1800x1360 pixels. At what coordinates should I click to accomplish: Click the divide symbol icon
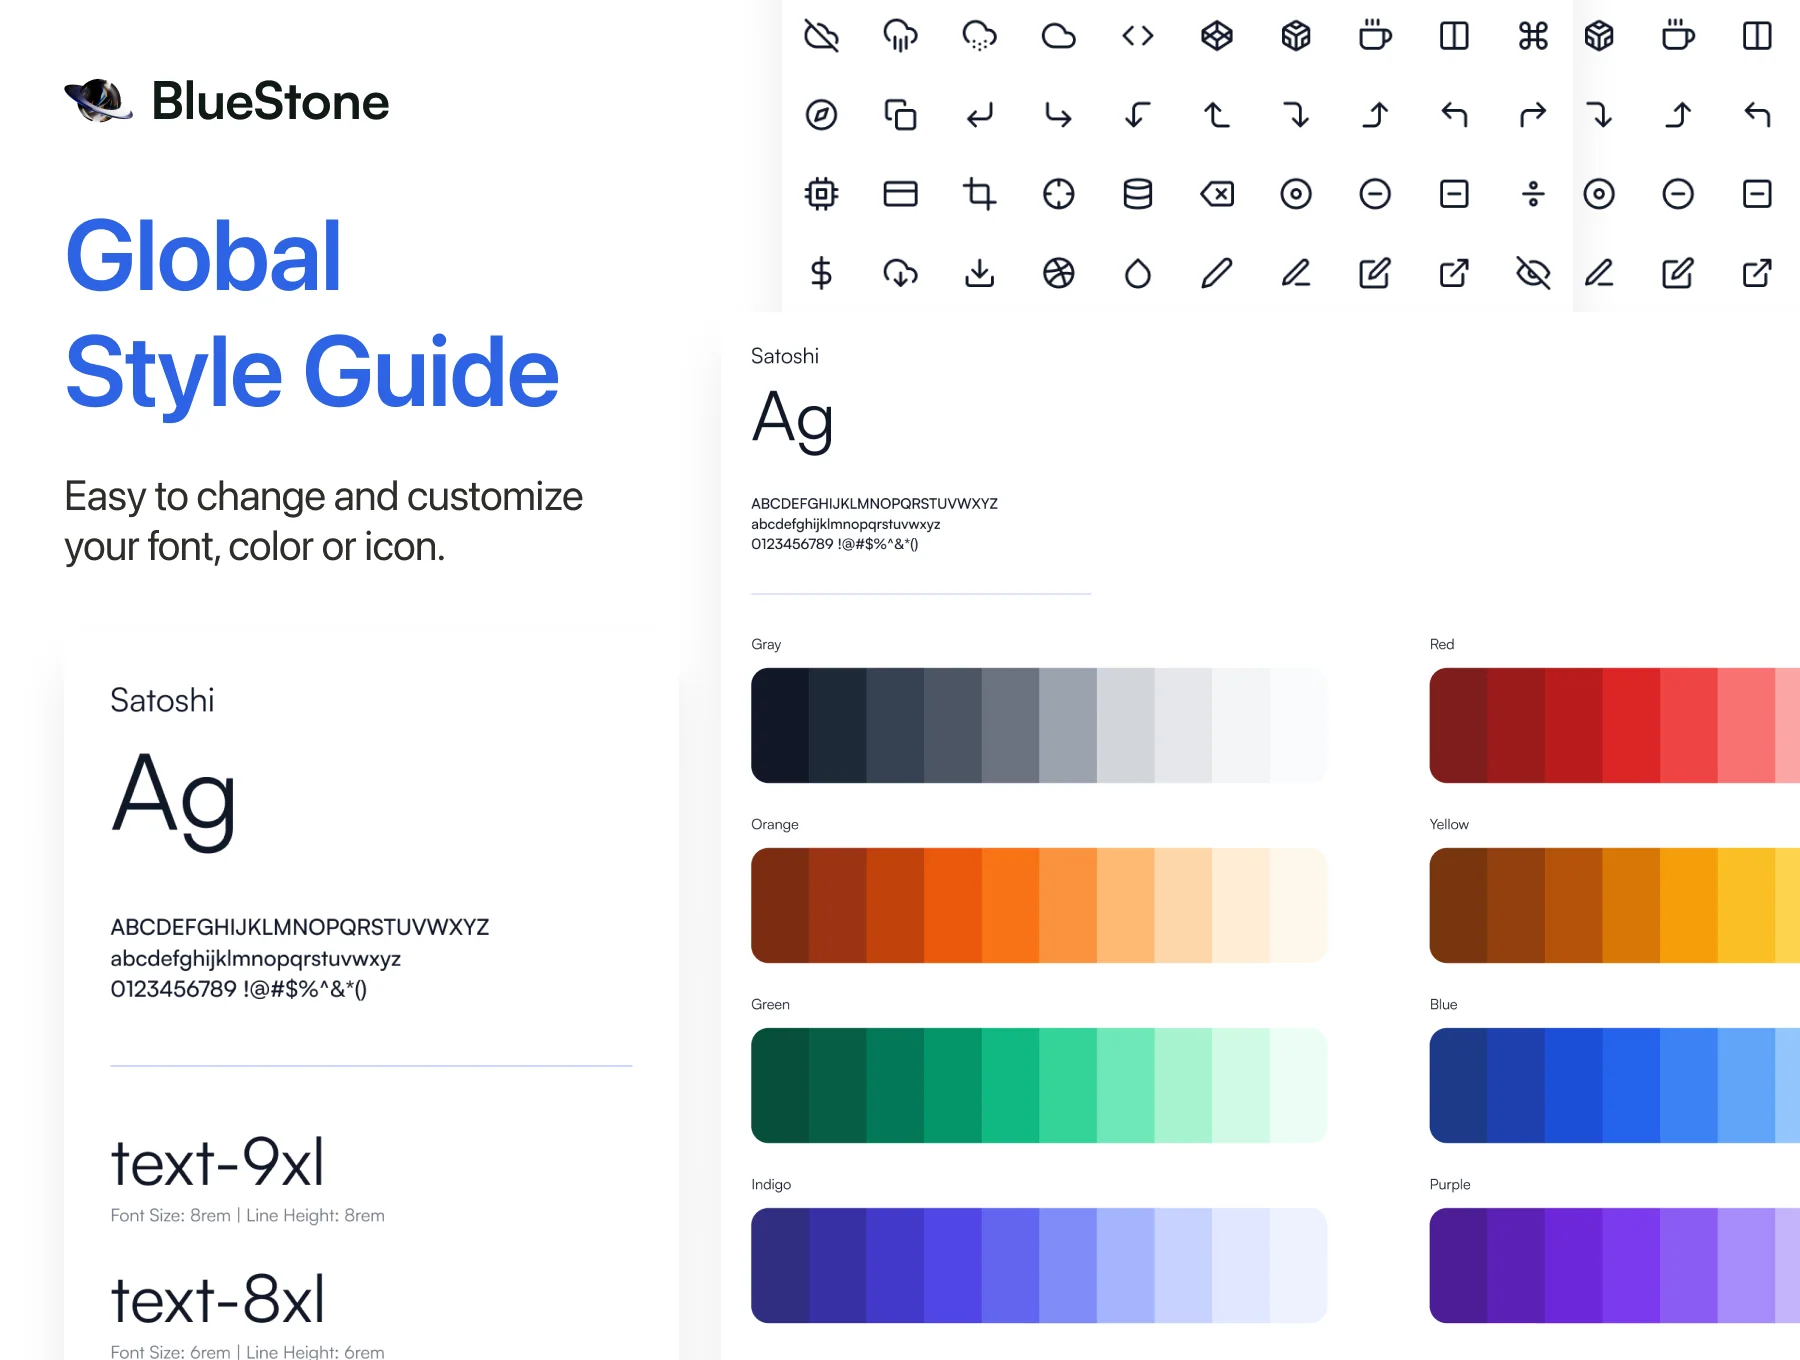coord(1533,194)
